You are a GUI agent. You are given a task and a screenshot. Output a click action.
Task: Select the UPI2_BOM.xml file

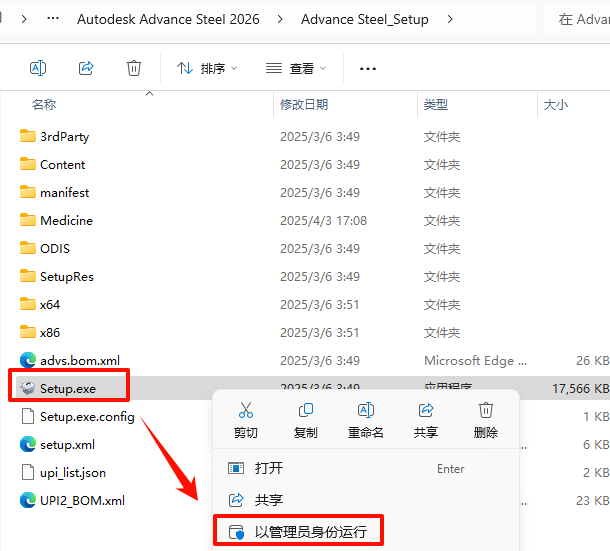72,500
